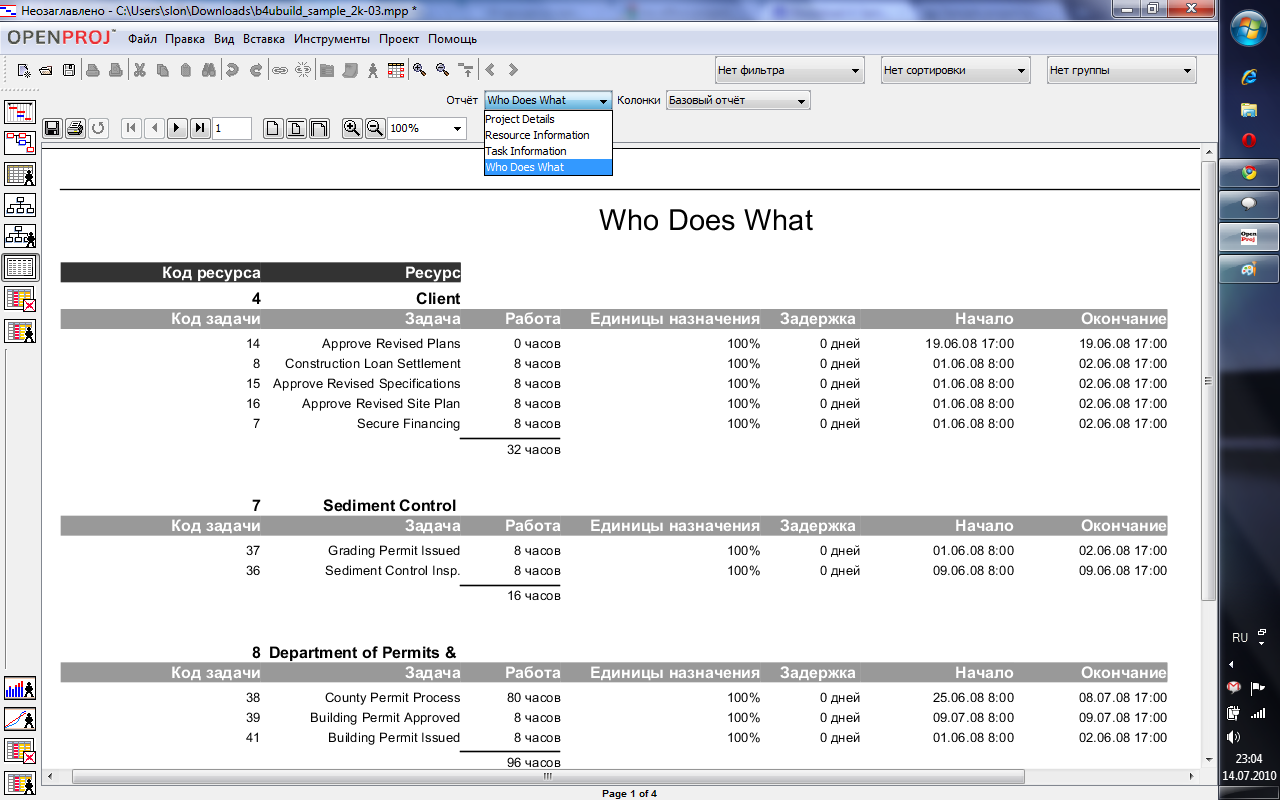Go to last report page

(200, 128)
